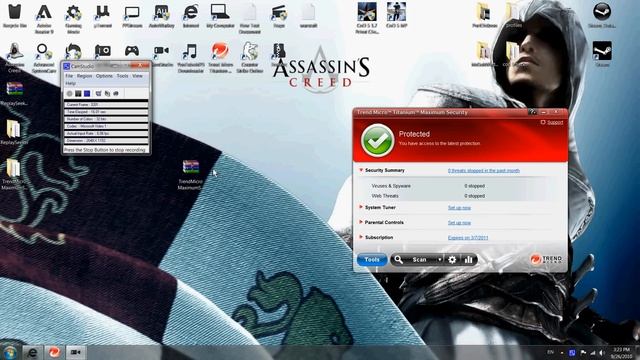Open the Scan options dropdown arrow
This screenshot has width=640, height=360.
tap(440, 260)
